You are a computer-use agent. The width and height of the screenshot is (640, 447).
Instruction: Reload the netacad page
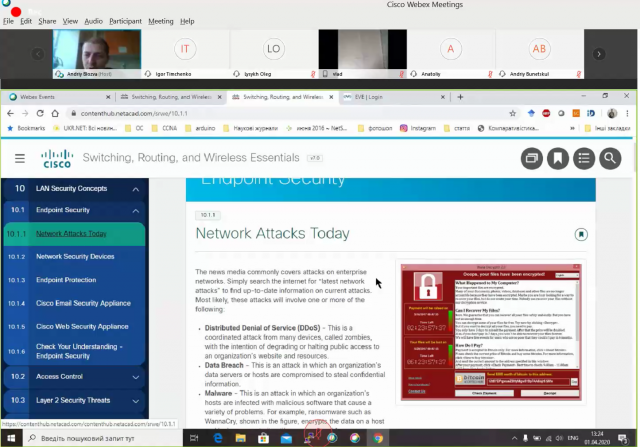(x=40, y=113)
